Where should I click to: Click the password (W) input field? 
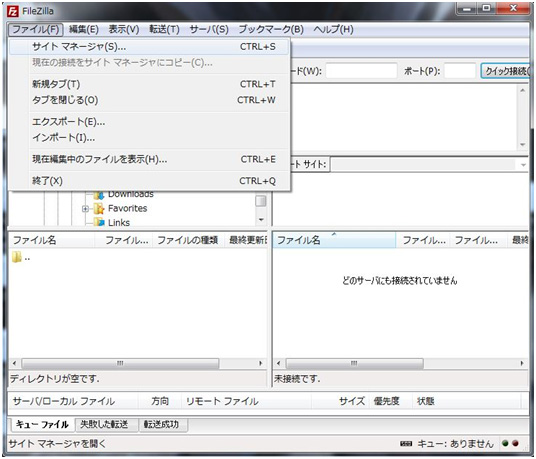point(361,71)
